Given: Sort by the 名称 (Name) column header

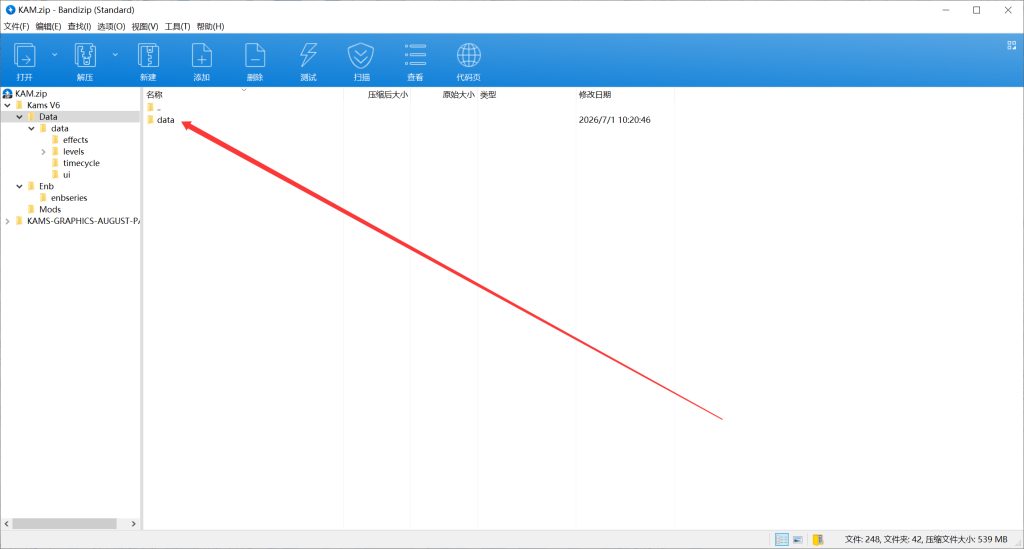Looking at the screenshot, I should pyautogui.click(x=154, y=95).
